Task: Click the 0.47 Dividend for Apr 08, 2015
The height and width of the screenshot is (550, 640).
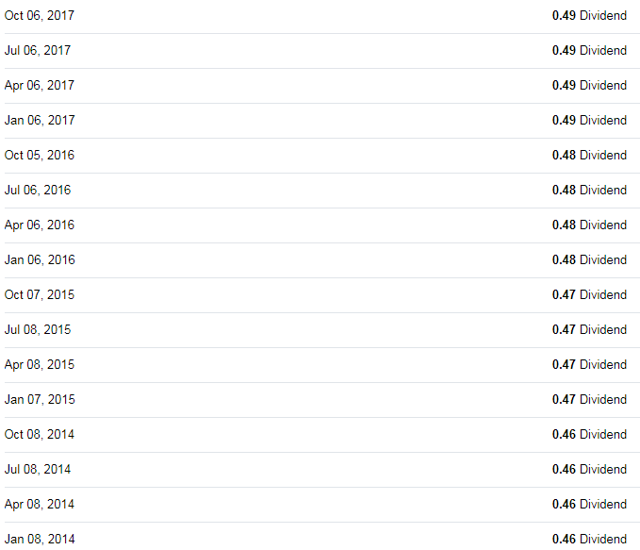Action: [x=589, y=365]
